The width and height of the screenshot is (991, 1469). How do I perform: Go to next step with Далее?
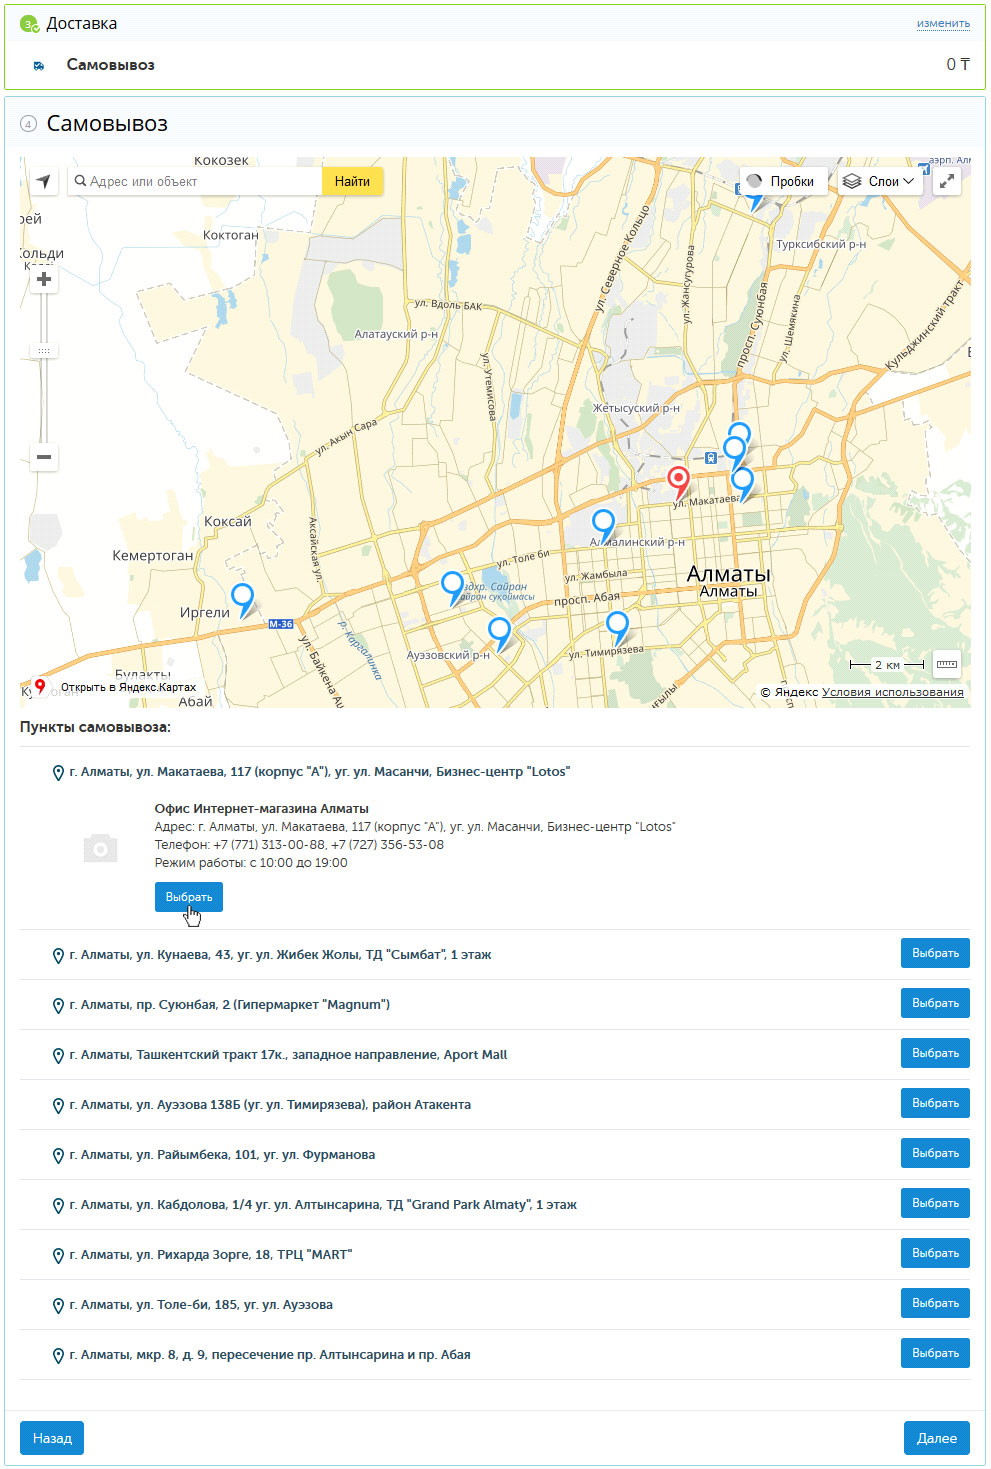pos(936,1438)
